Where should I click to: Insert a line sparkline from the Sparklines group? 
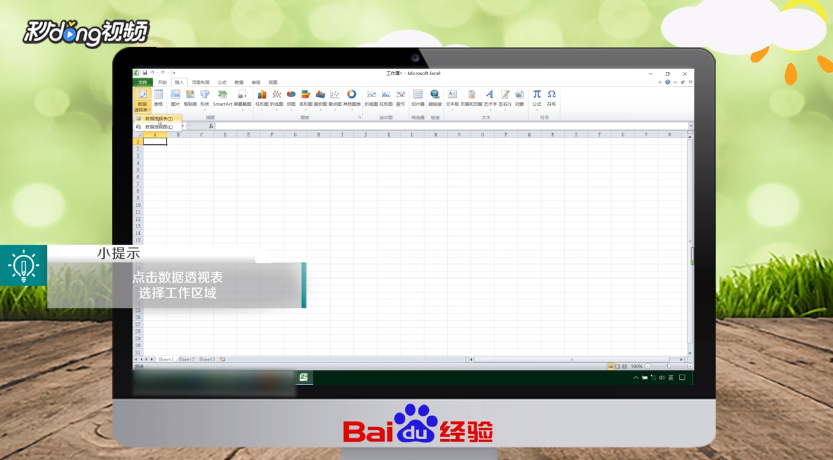point(371,98)
